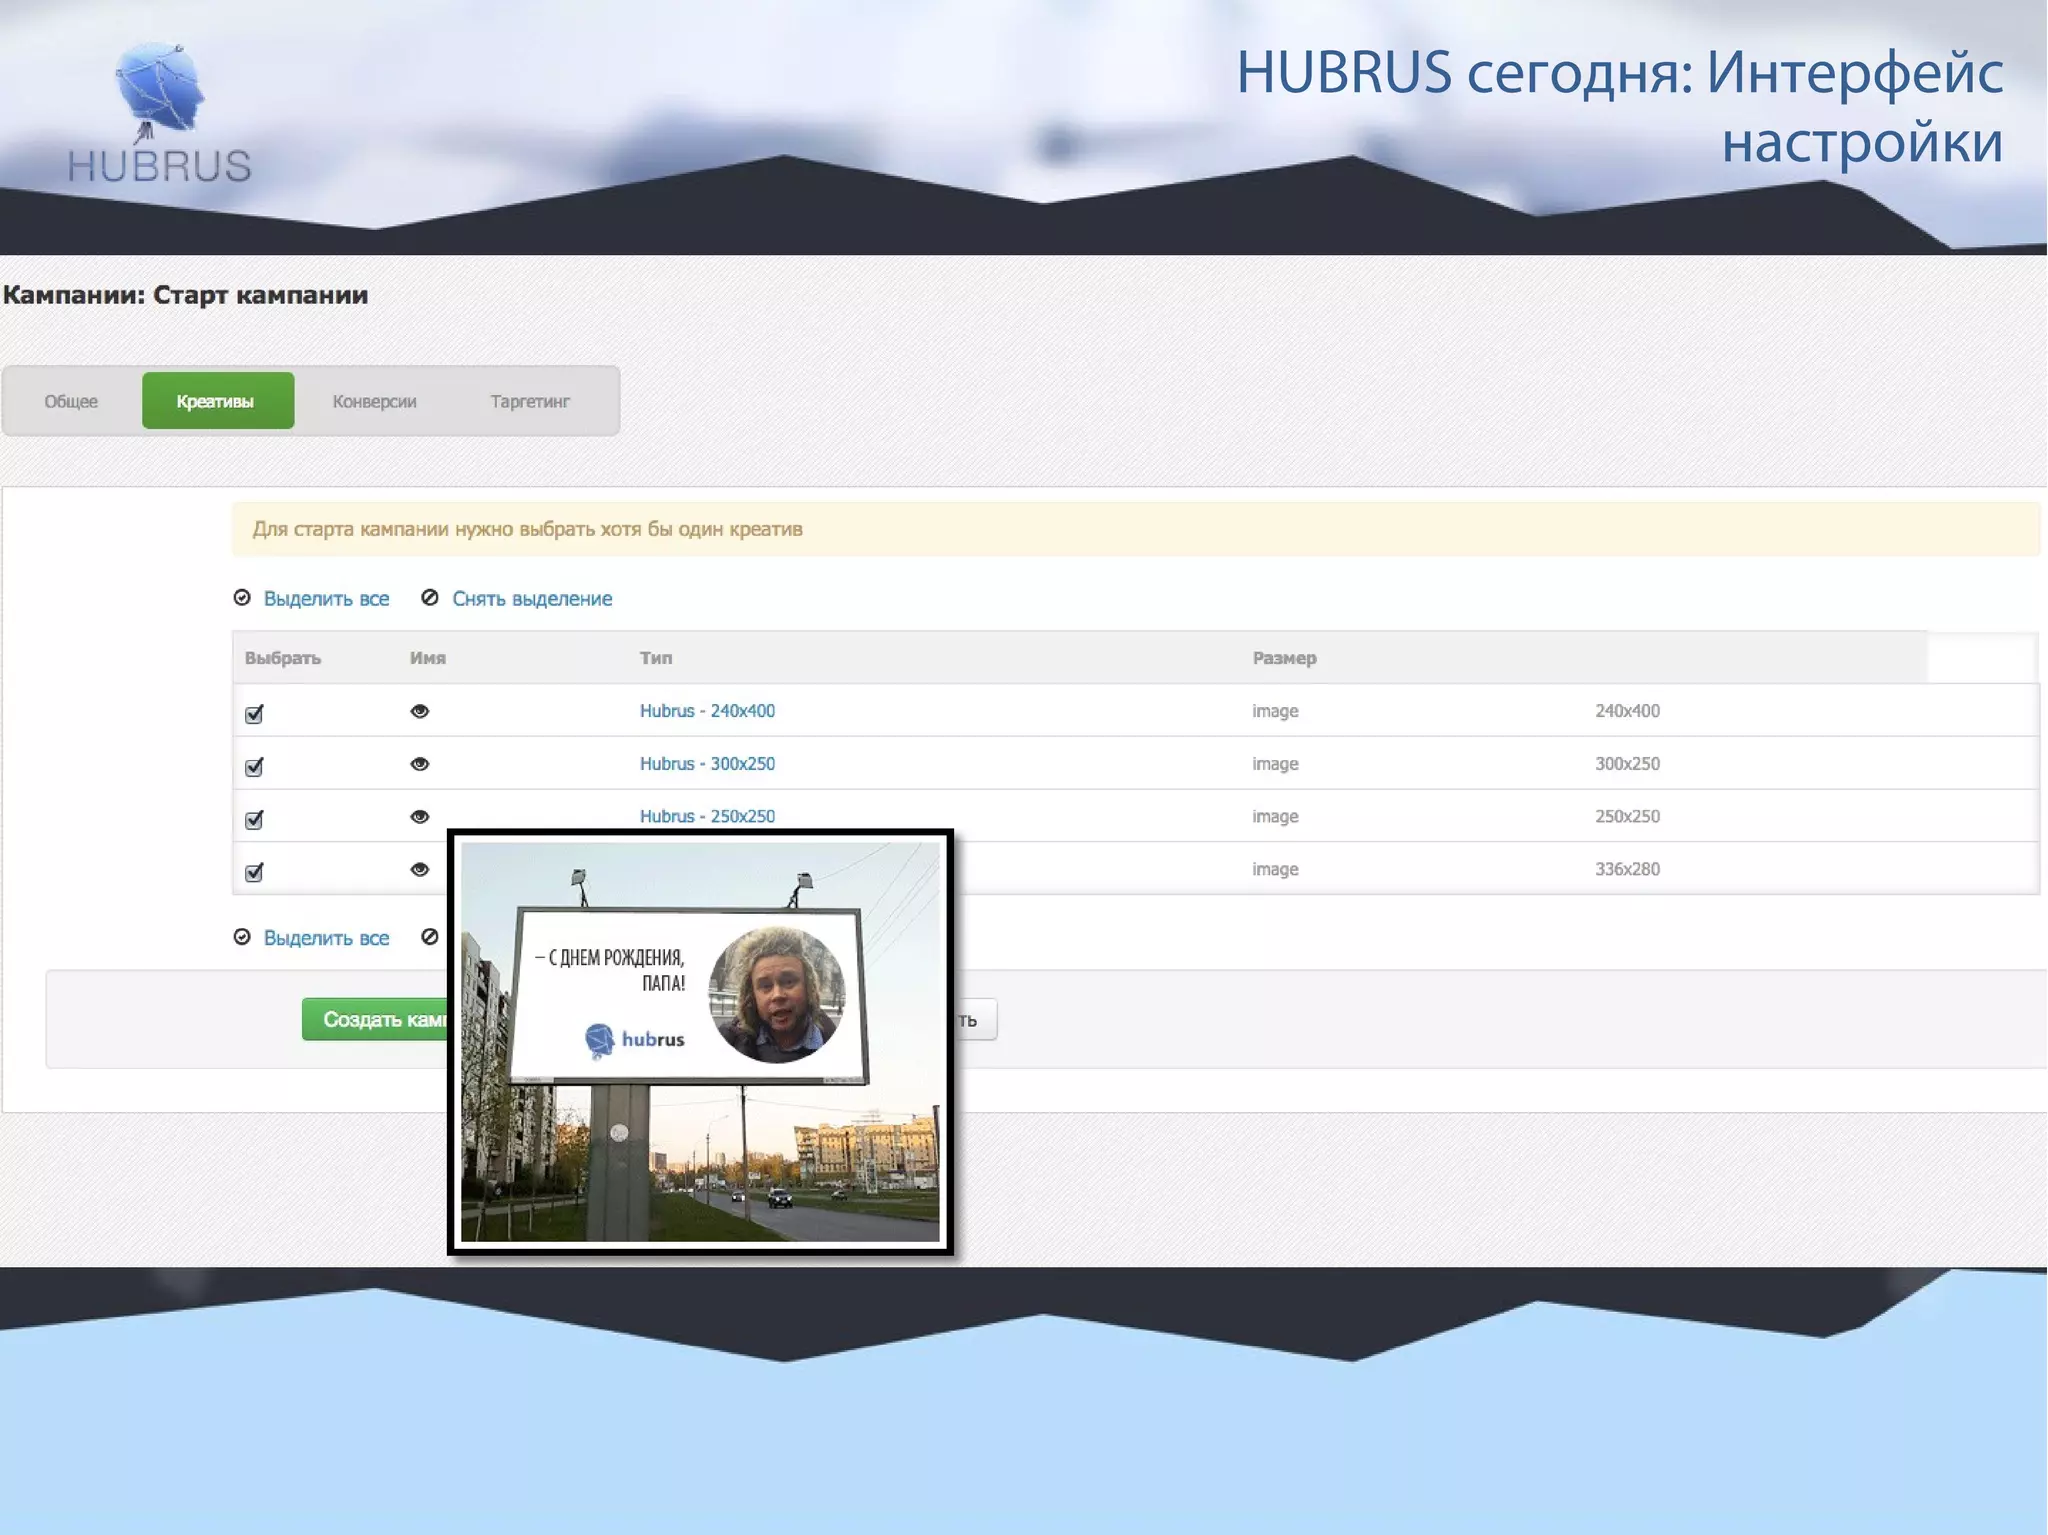This screenshot has height=1535, width=2048.
Task: Click the 300x250 size cell
Action: (x=1627, y=764)
